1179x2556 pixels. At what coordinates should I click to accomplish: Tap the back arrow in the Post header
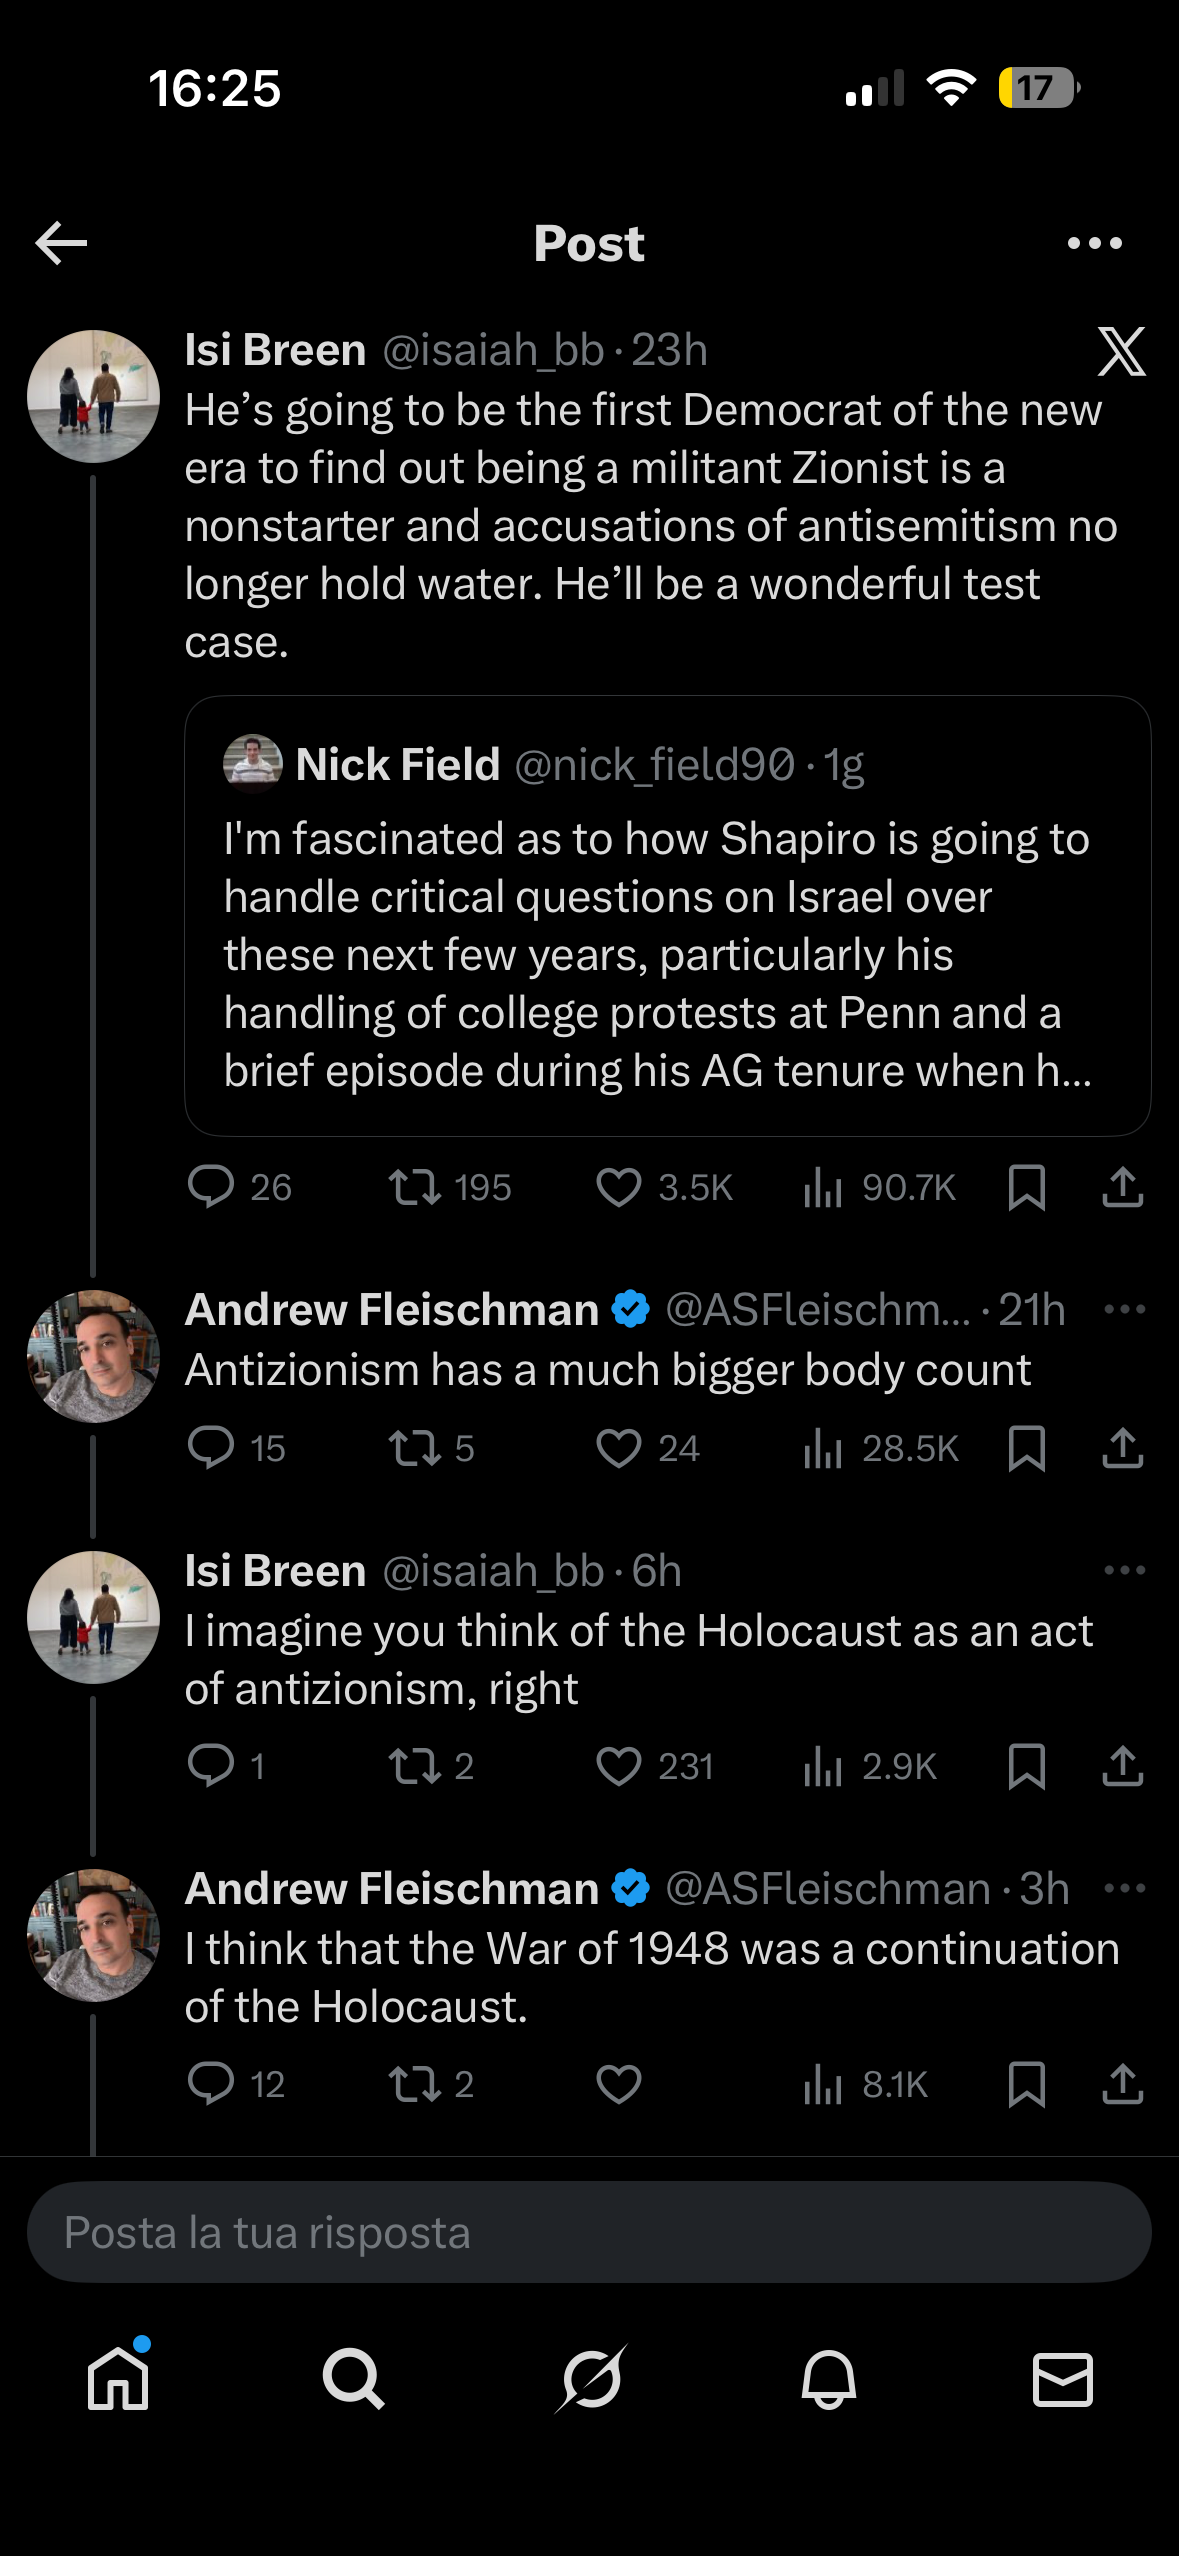point(61,243)
